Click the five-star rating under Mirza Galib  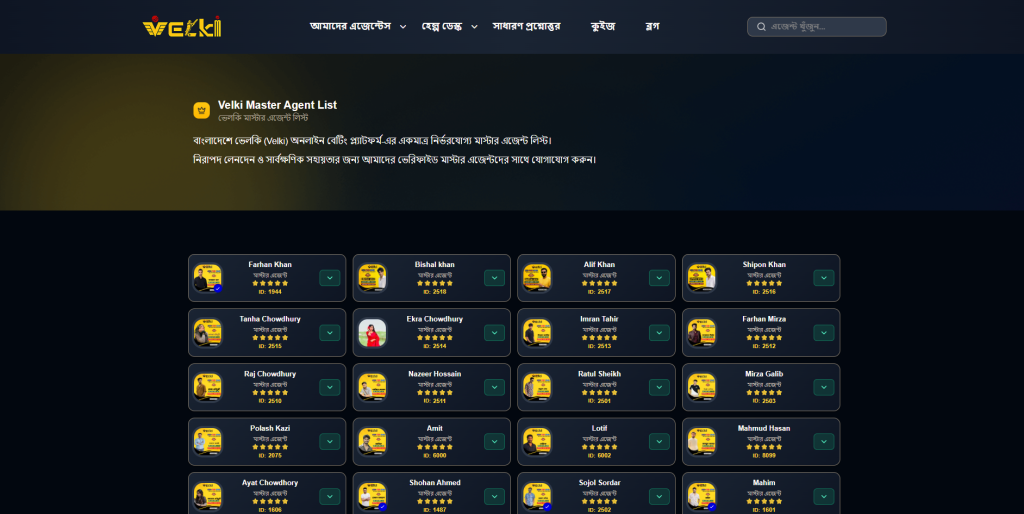[x=764, y=393]
